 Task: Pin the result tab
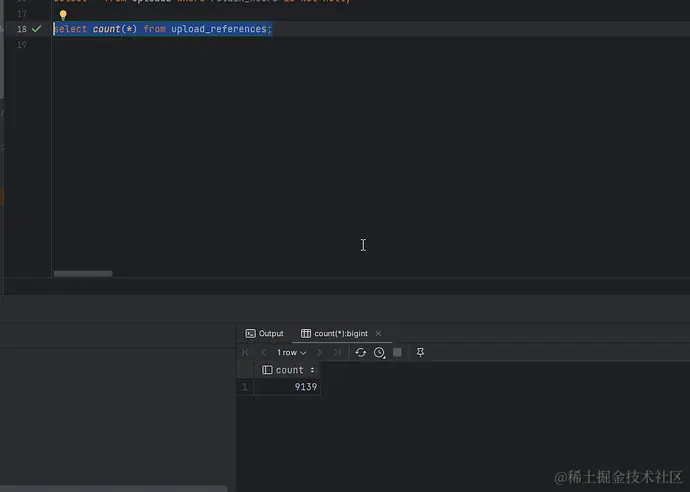pyautogui.click(x=420, y=352)
